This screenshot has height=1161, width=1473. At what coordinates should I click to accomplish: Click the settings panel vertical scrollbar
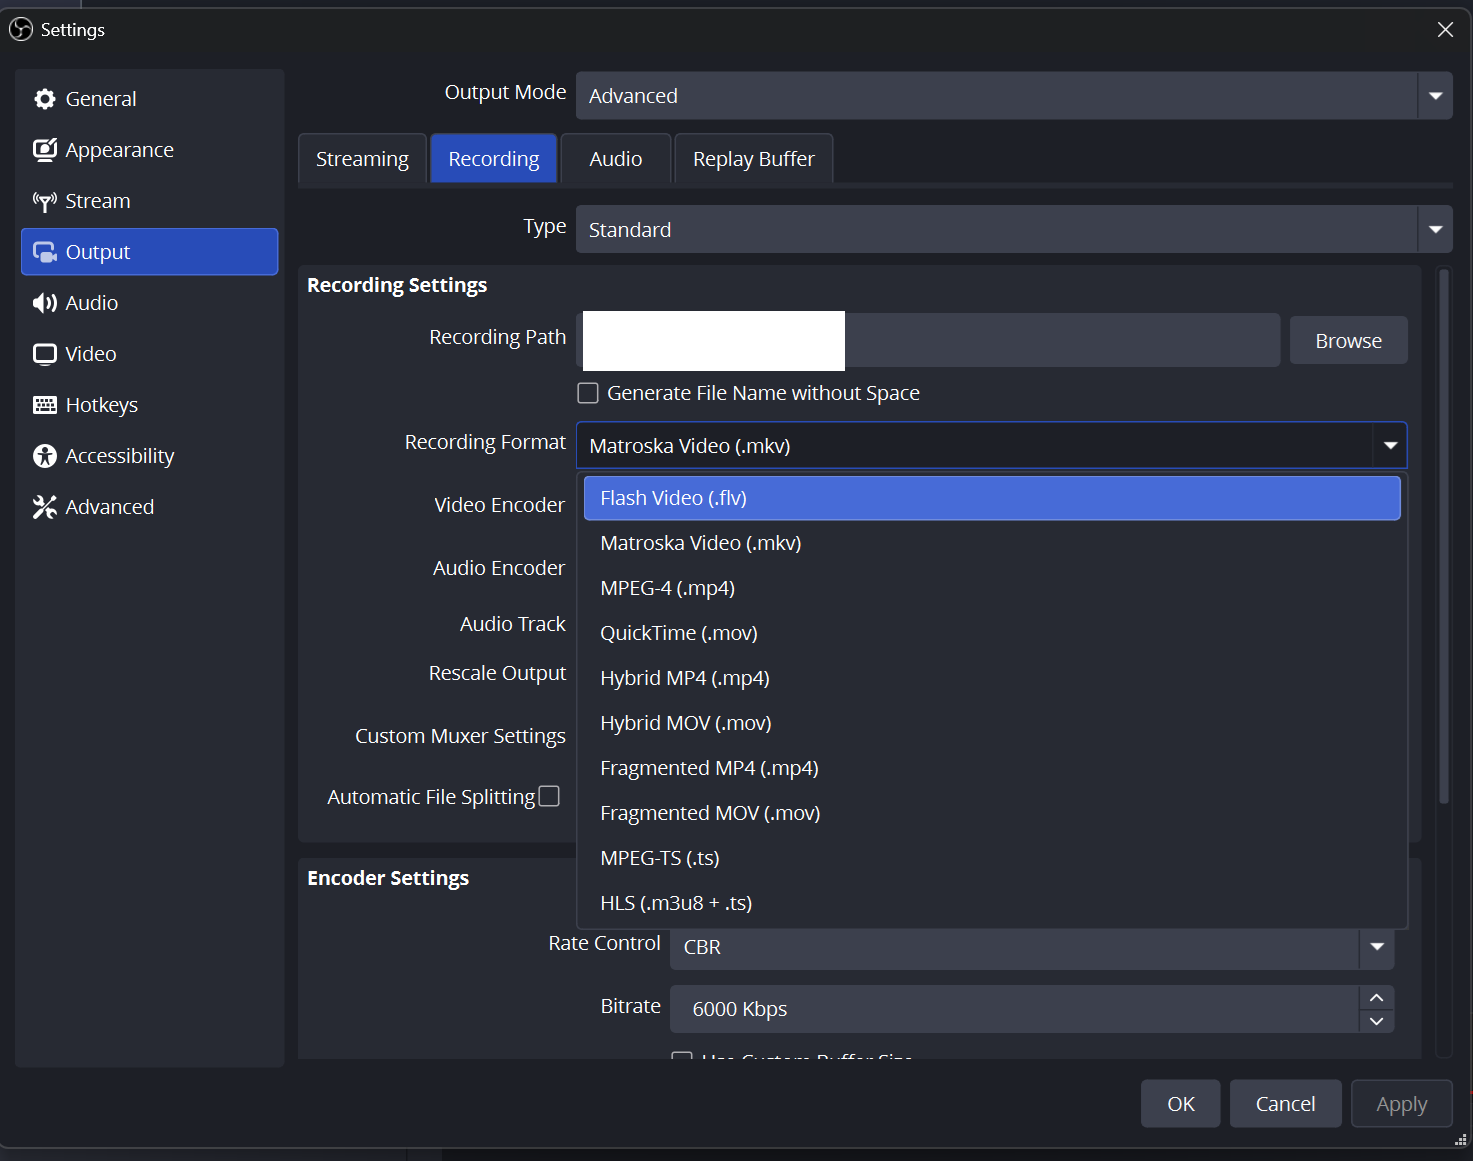[1443, 537]
